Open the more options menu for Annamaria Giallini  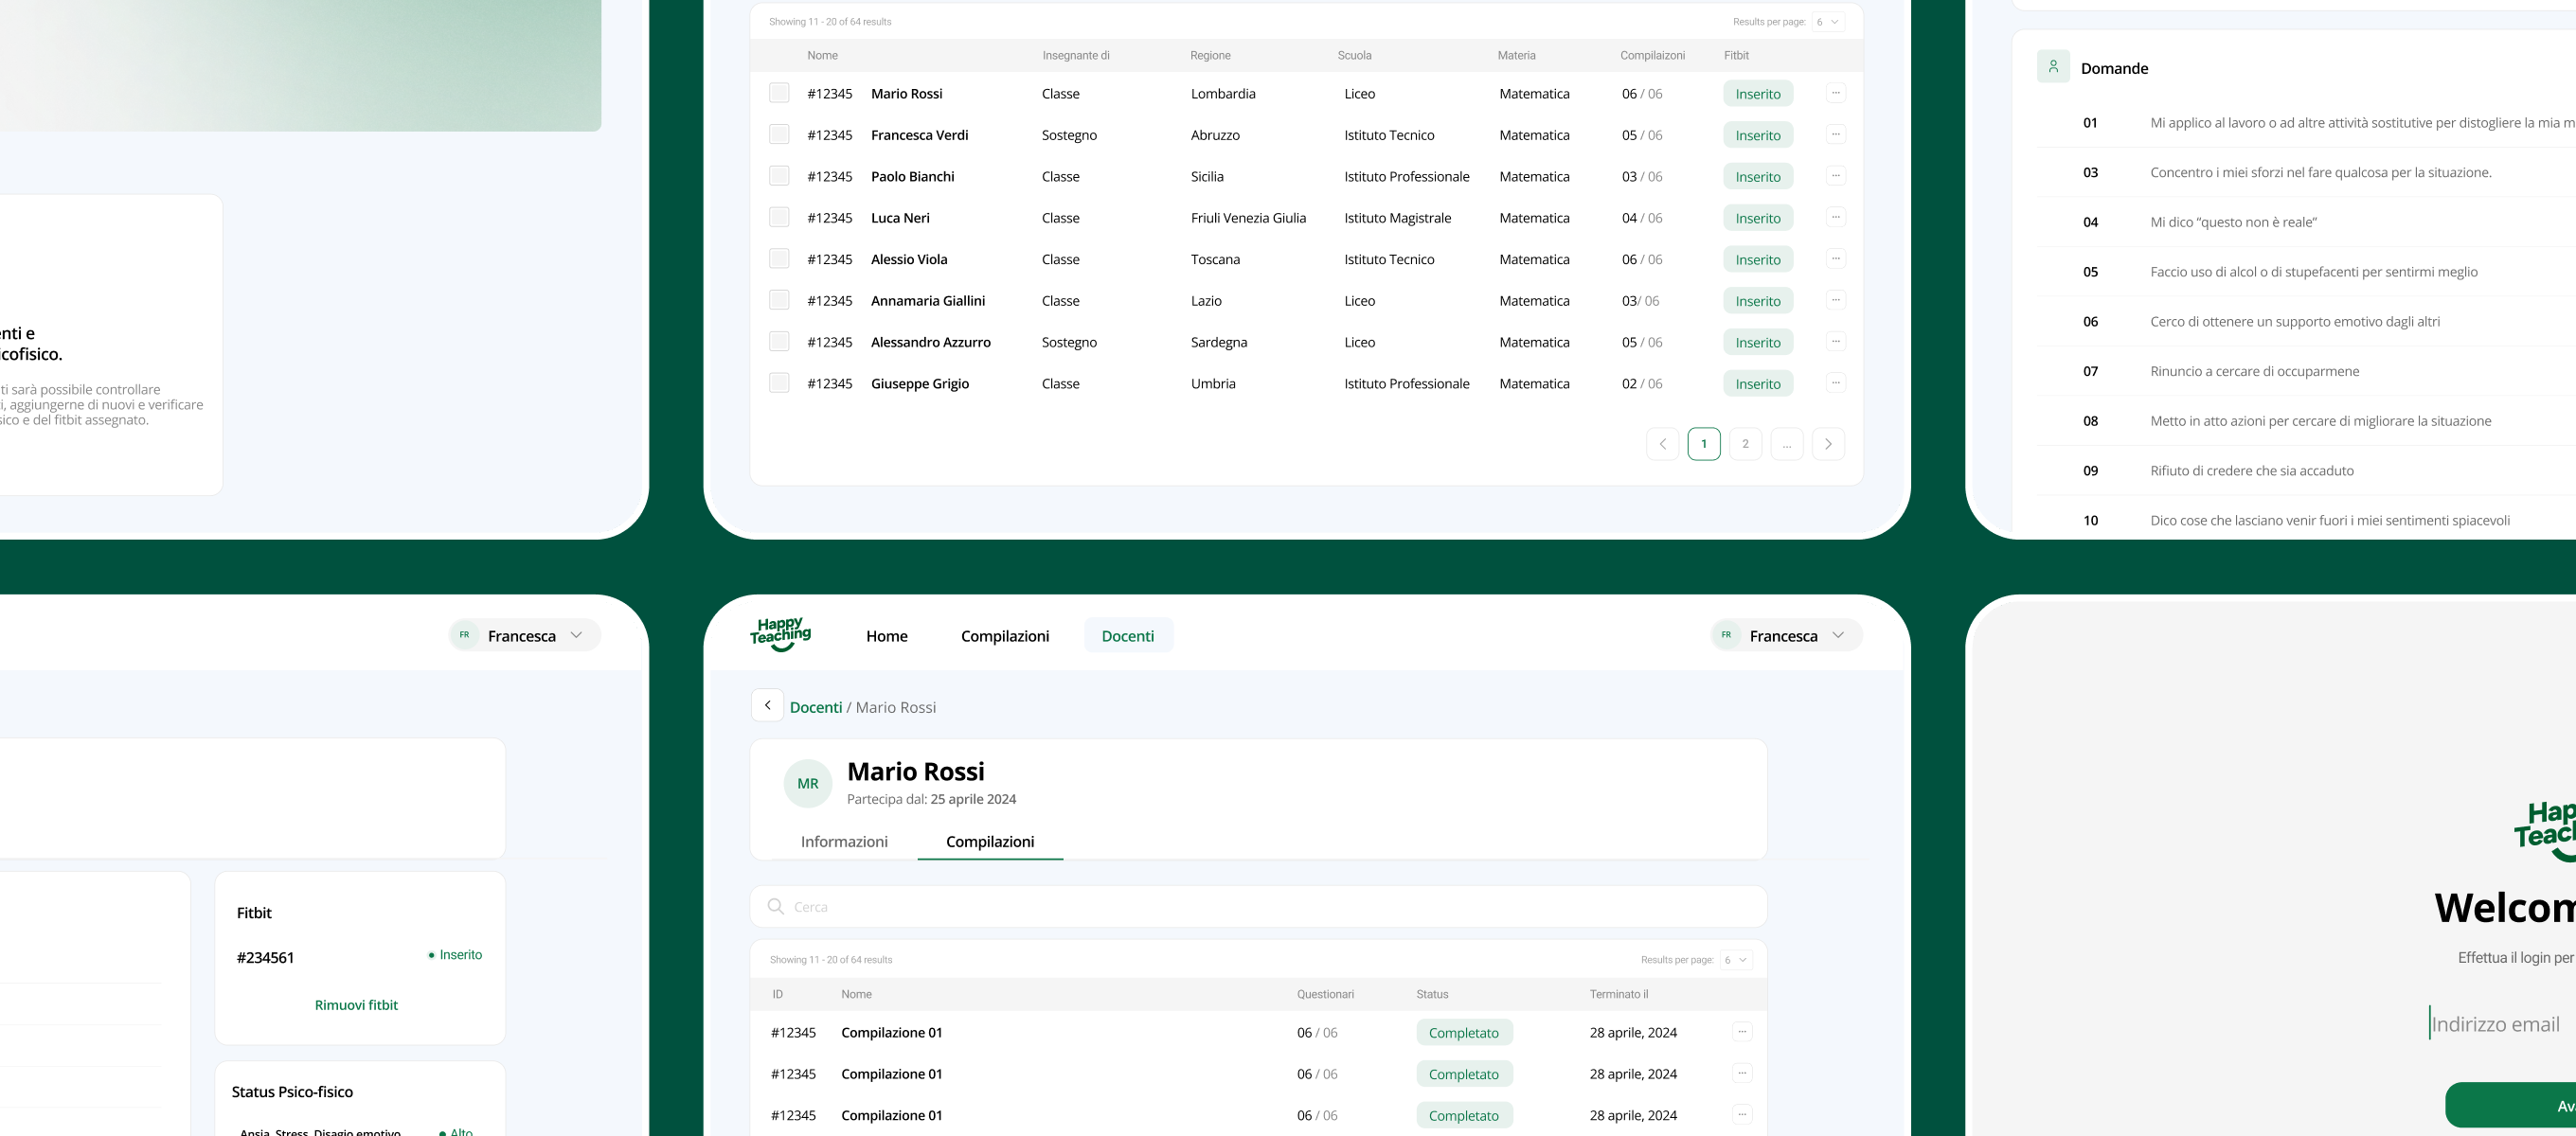[x=1835, y=300]
